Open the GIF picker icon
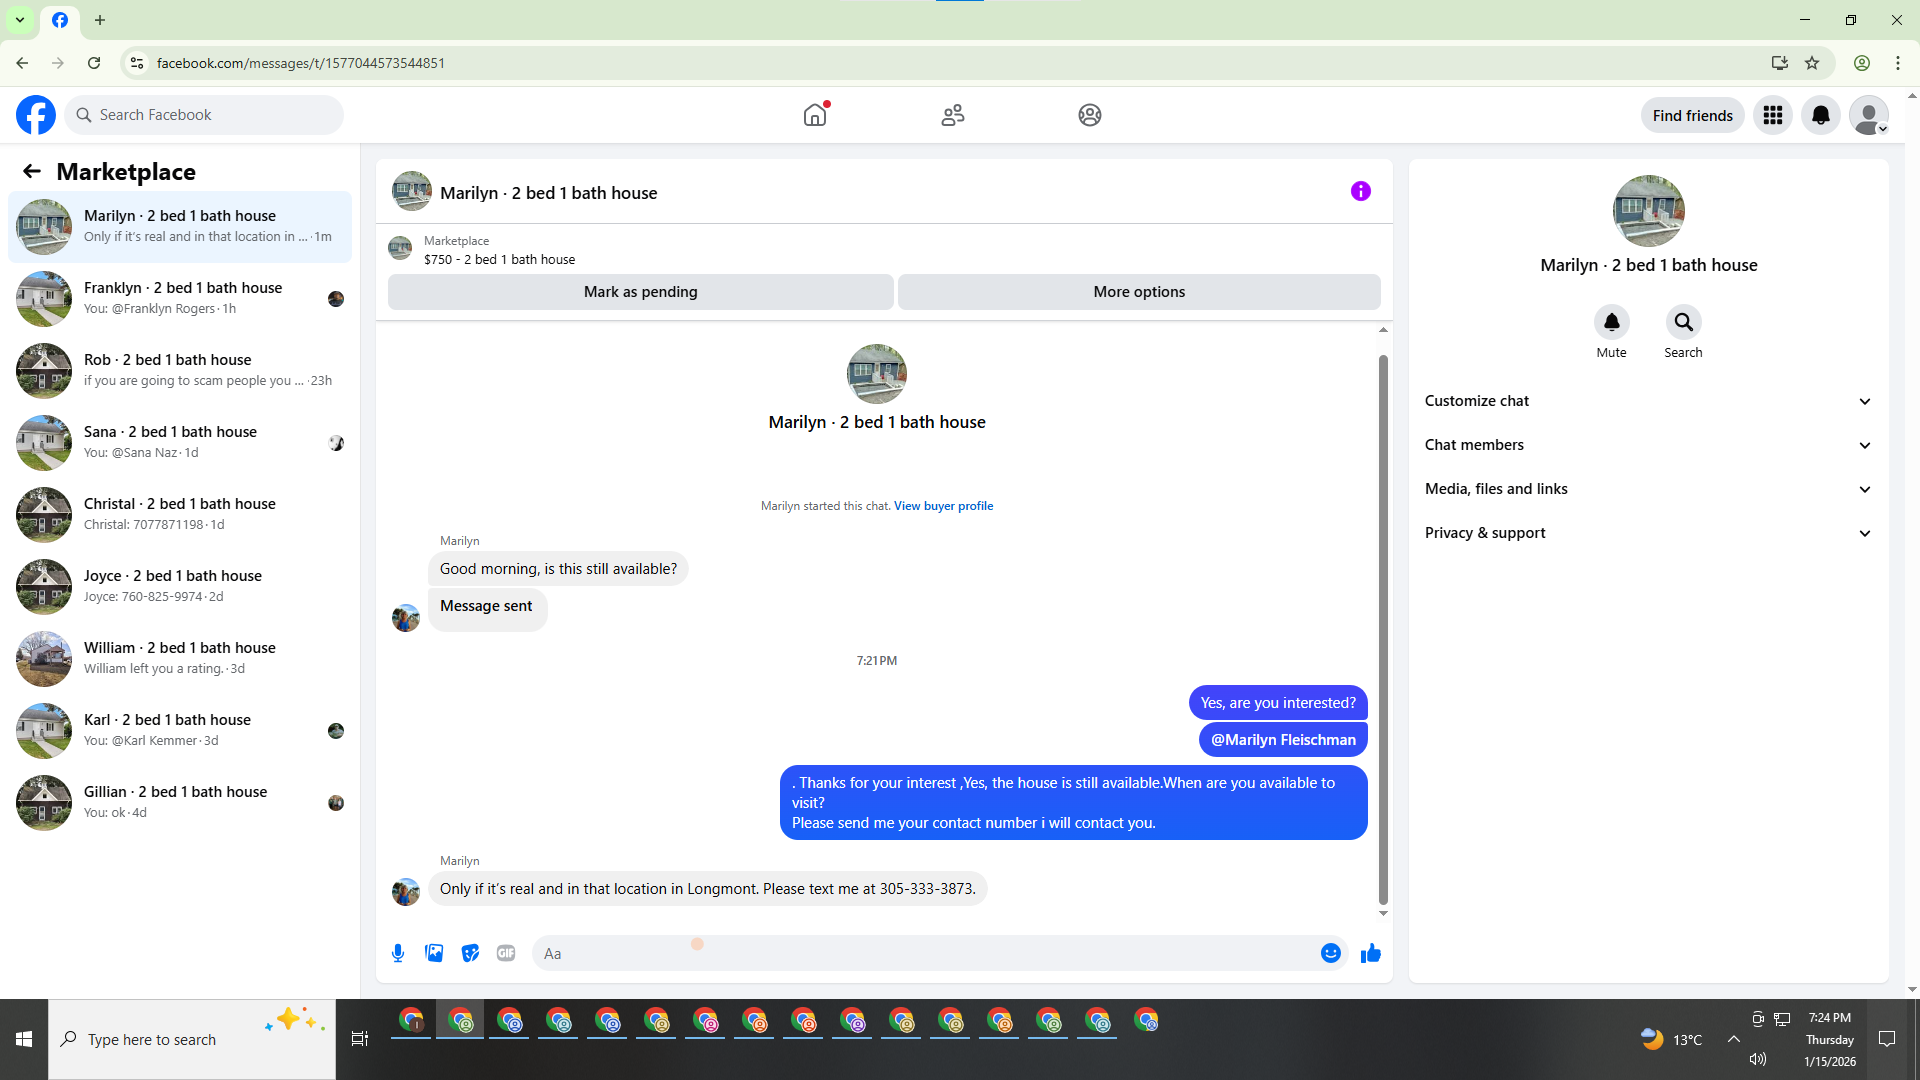The image size is (1920, 1080). pyautogui.click(x=506, y=953)
